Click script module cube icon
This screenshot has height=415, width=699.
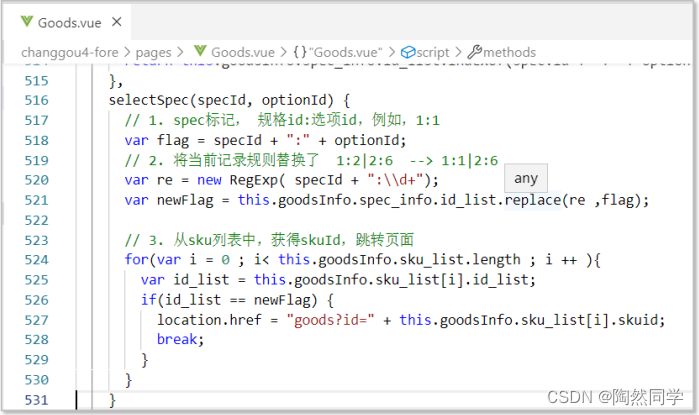(x=408, y=52)
